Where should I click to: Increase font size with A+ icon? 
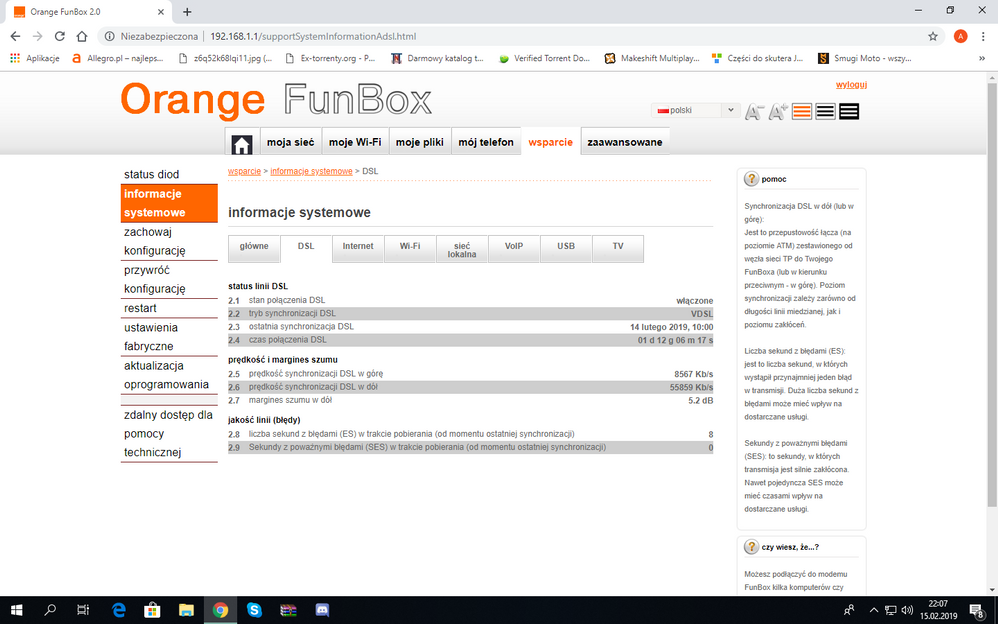pos(778,111)
